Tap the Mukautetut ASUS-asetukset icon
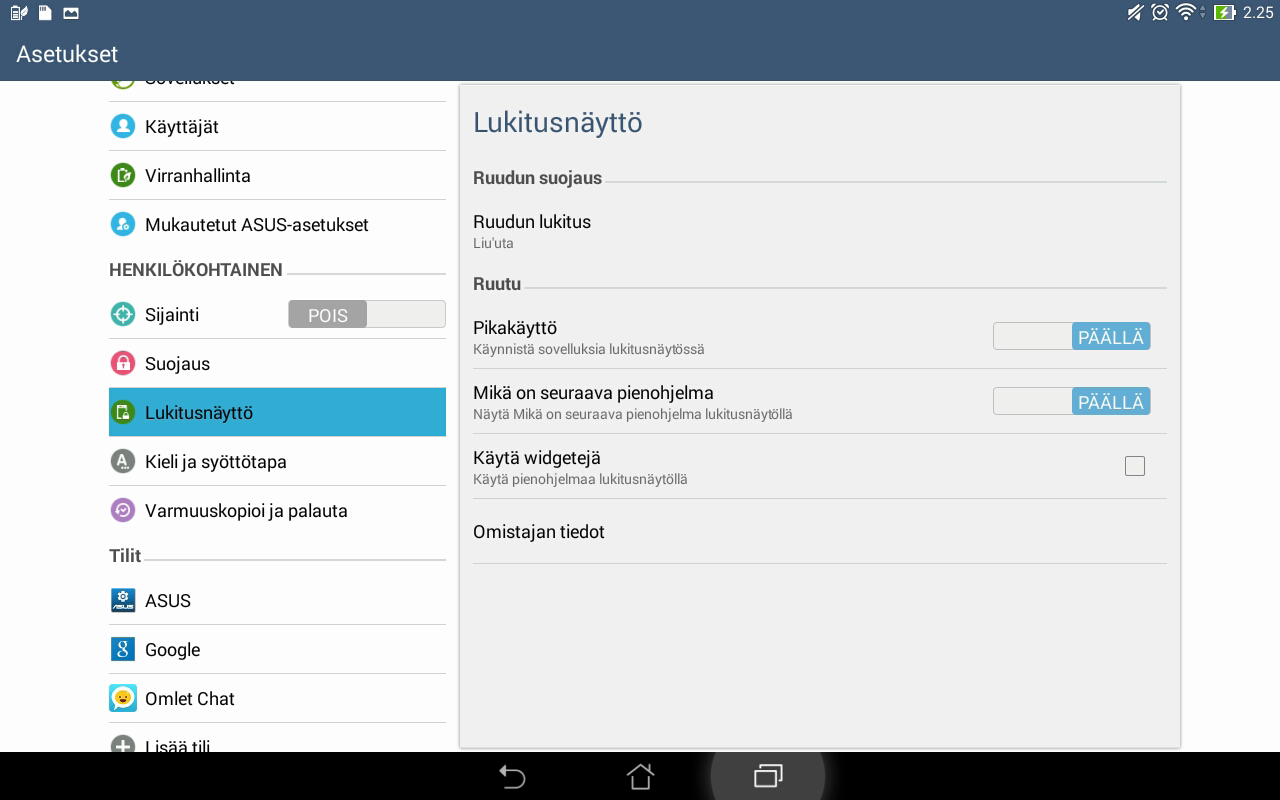This screenshot has height=800, width=1280. click(x=122, y=224)
